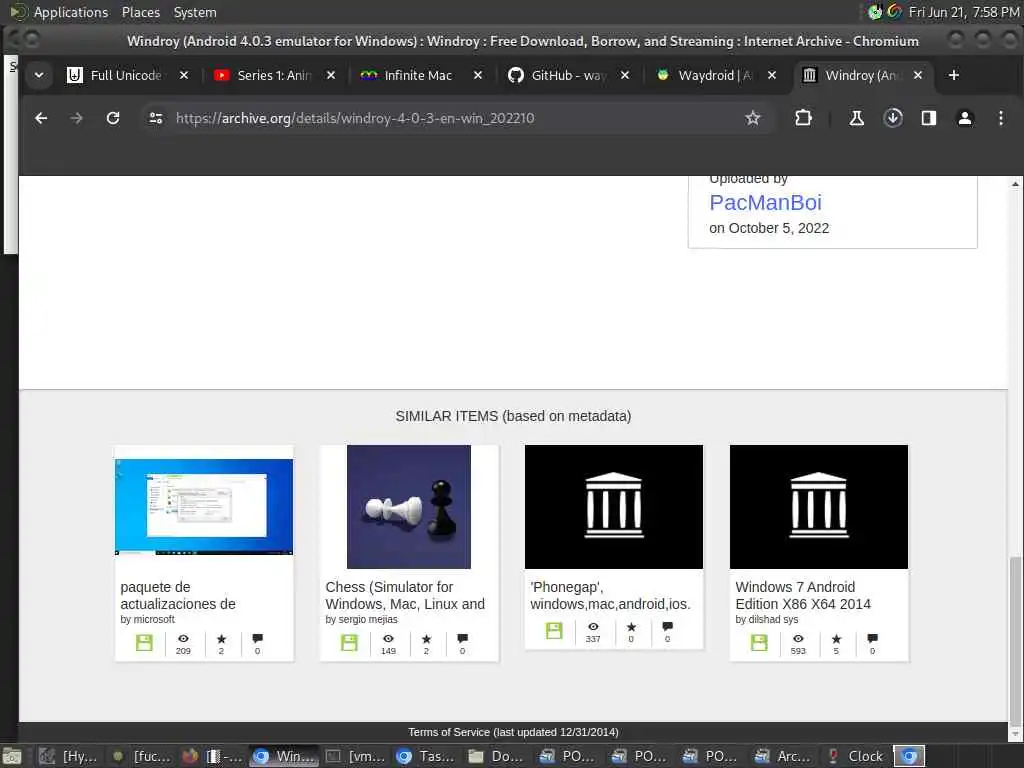Click views eye icon showing 593
This screenshot has width=1024, height=768.
pos(798,639)
